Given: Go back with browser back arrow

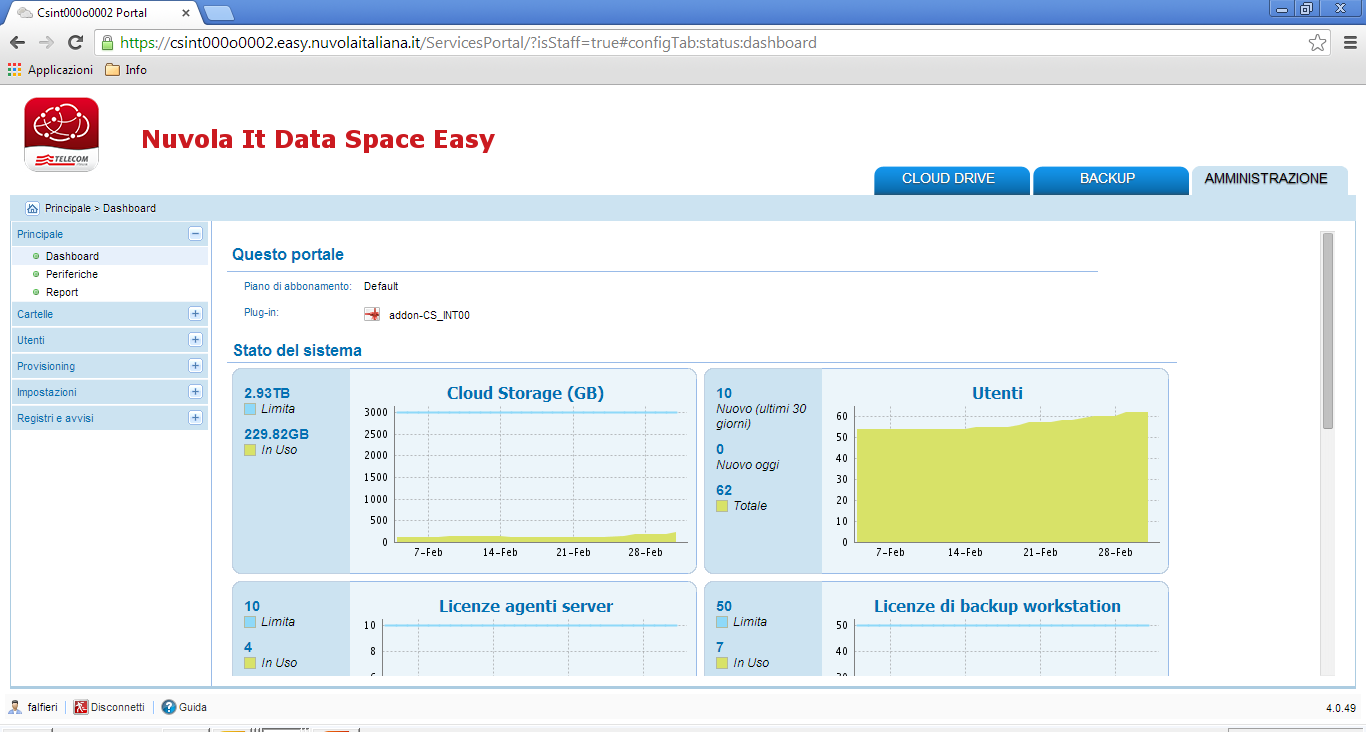Looking at the screenshot, I should (x=17, y=43).
